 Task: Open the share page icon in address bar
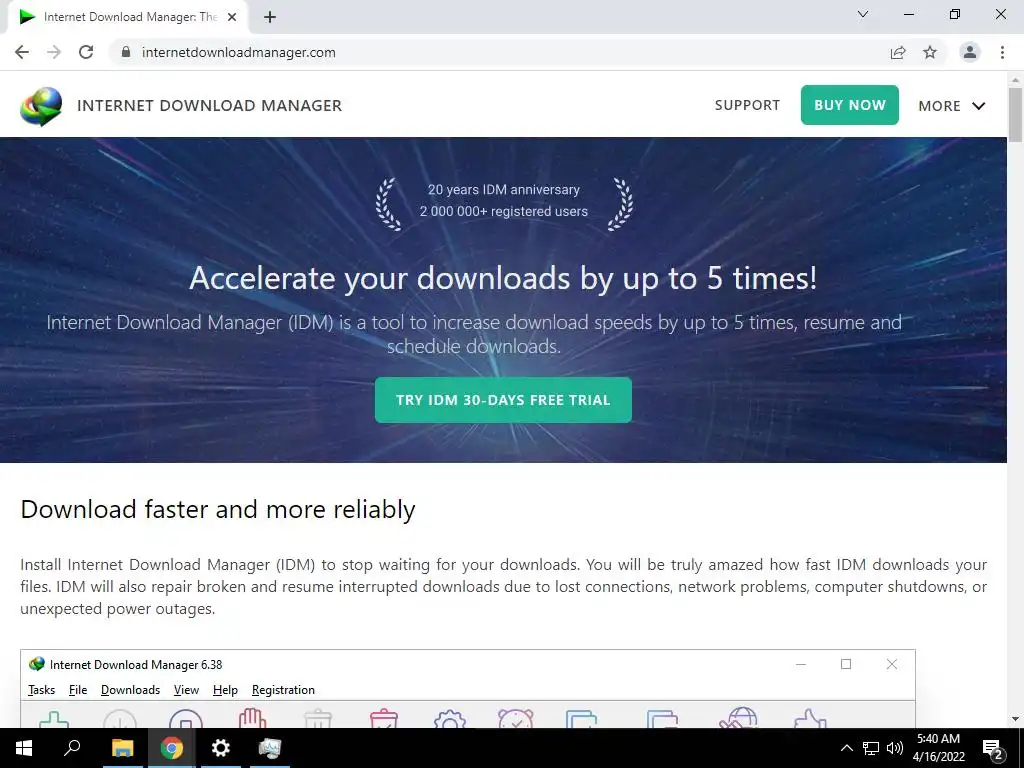pos(898,52)
